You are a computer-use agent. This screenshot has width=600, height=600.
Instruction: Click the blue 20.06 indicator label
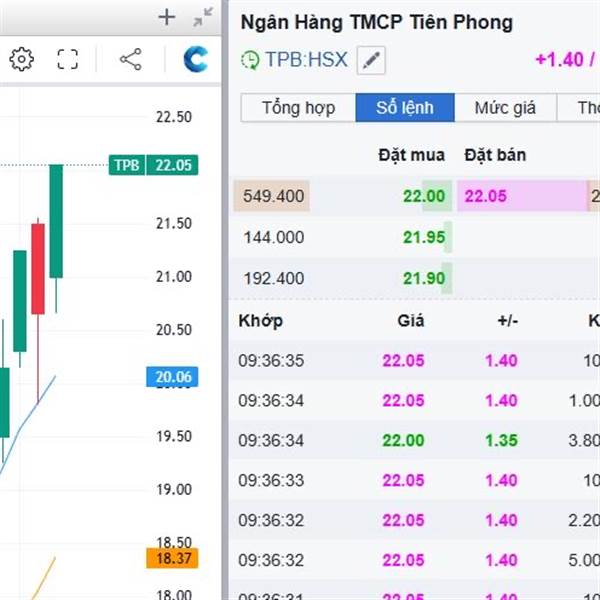point(172,377)
